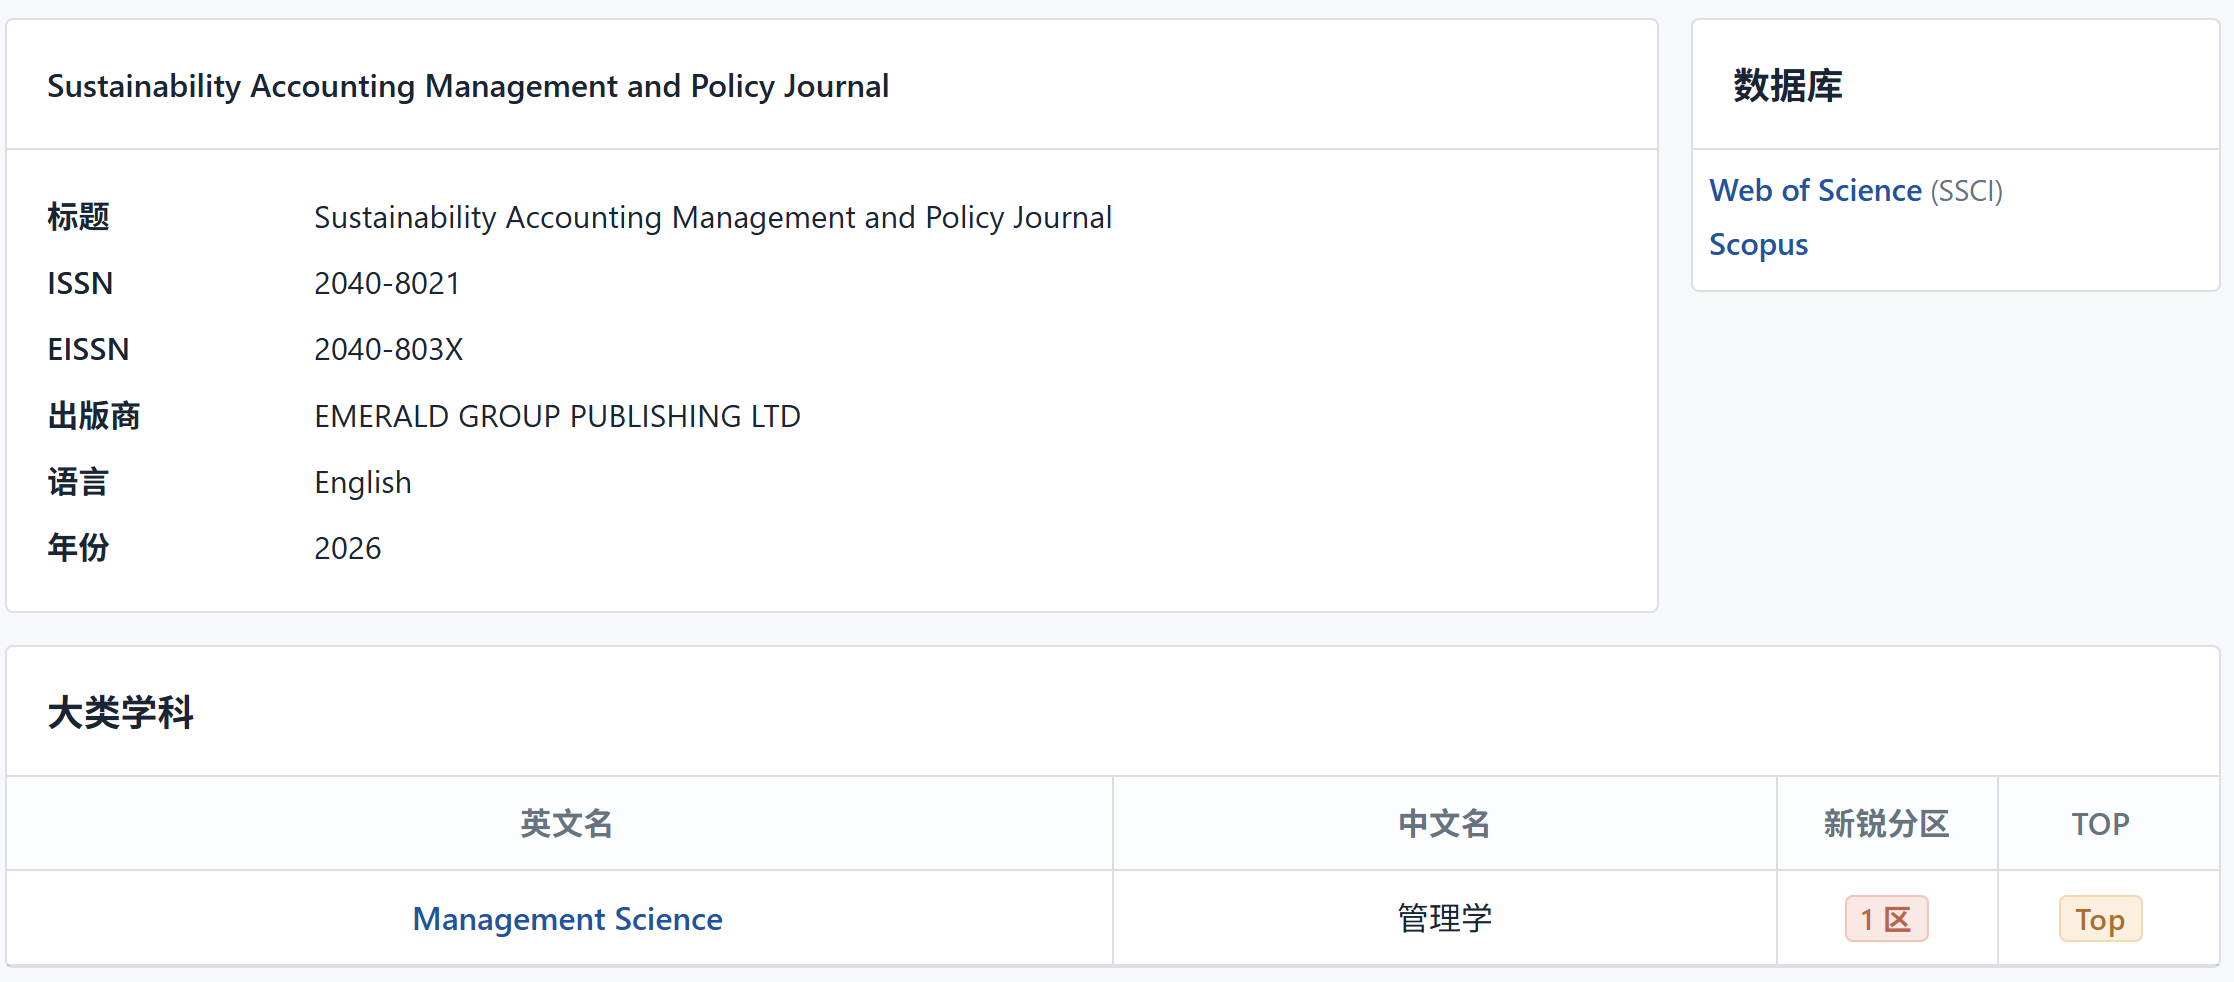
Task: Click the 标题 field label
Action: pyautogui.click(x=78, y=217)
